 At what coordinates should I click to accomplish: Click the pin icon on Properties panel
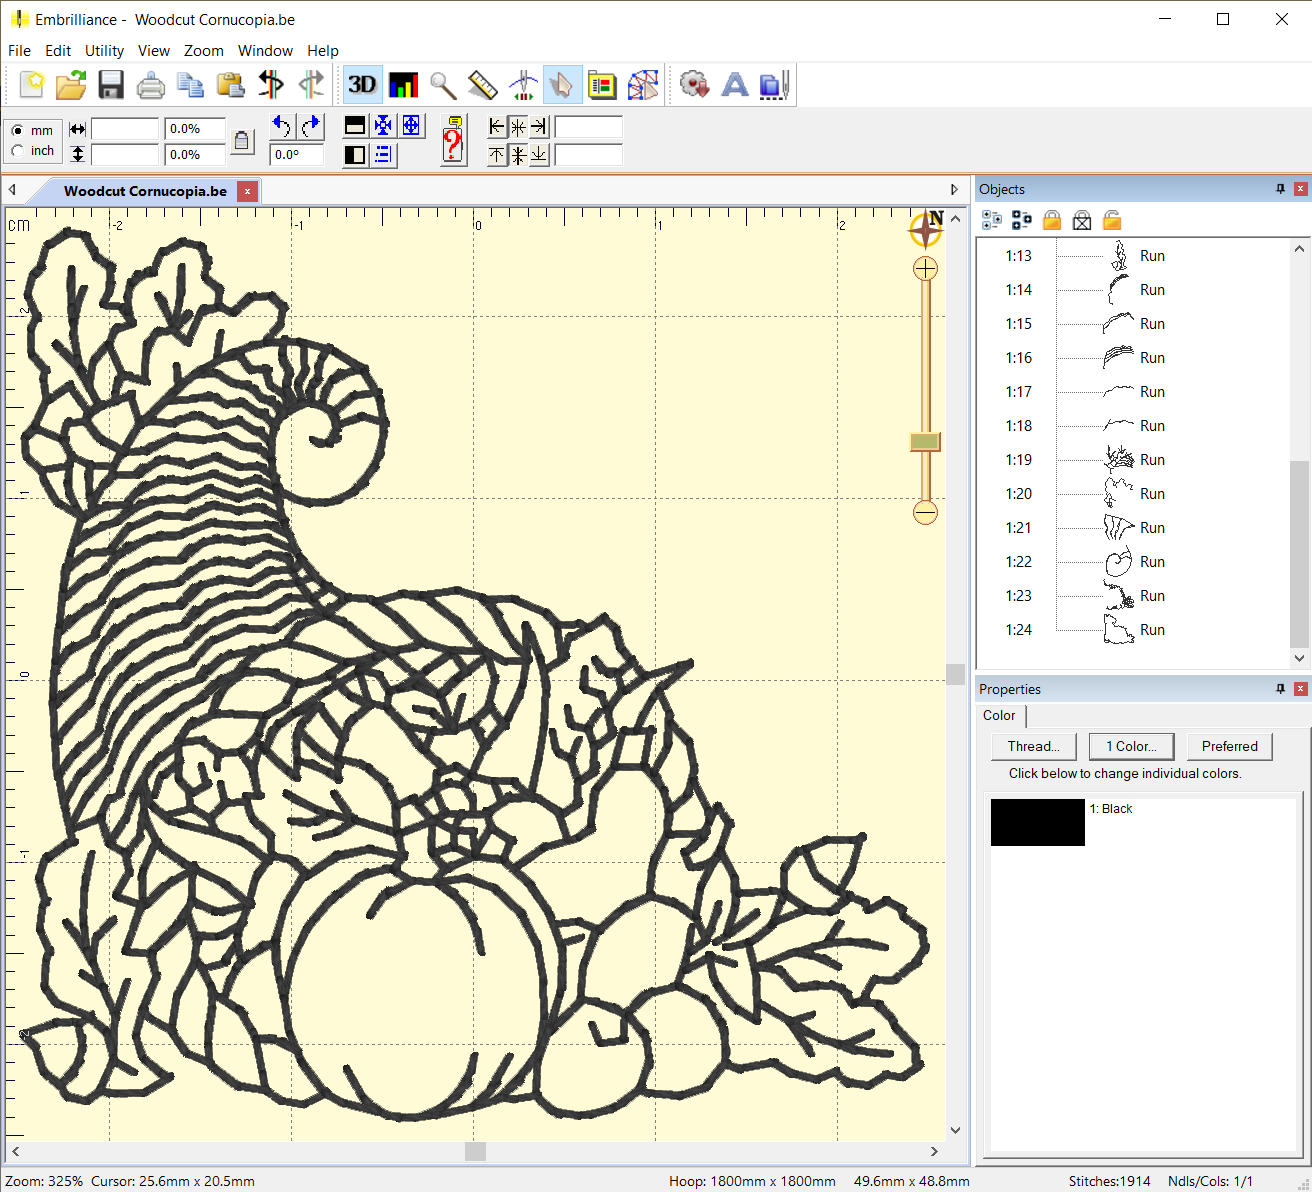(1280, 689)
